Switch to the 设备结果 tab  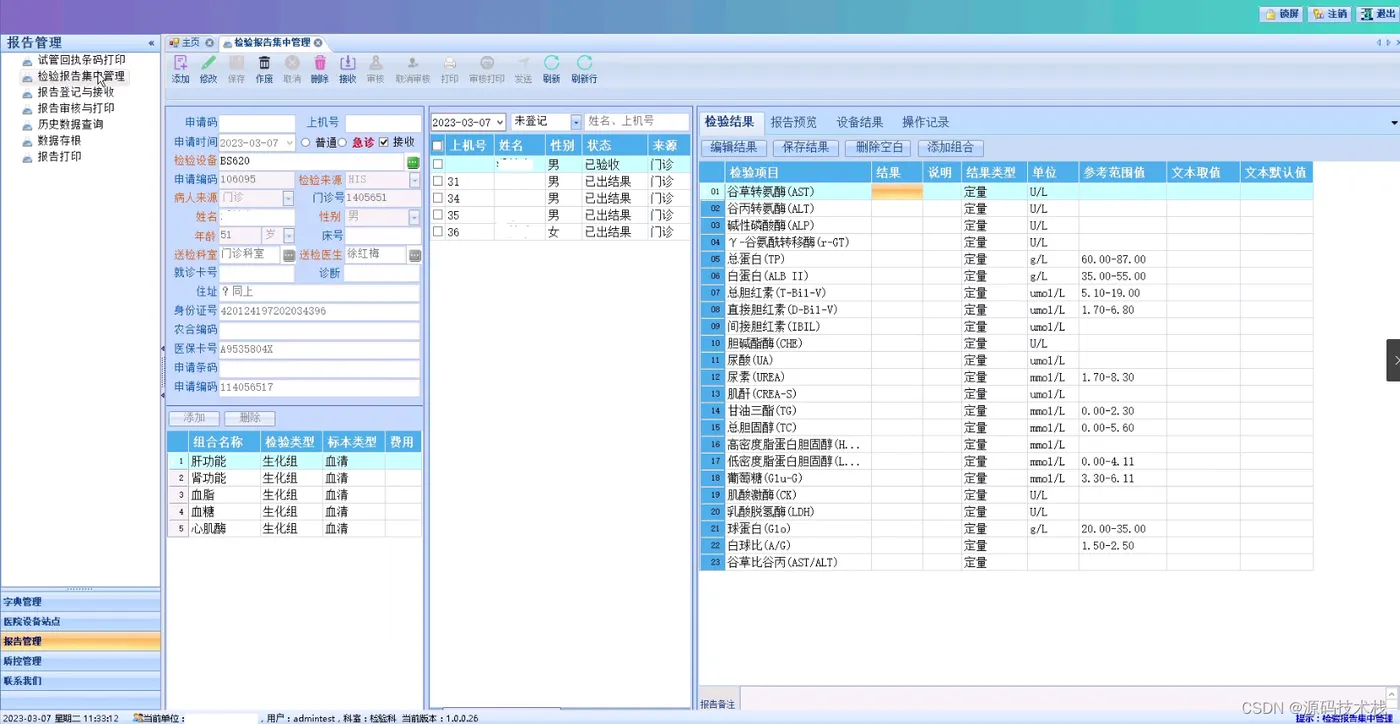click(x=860, y=122)
